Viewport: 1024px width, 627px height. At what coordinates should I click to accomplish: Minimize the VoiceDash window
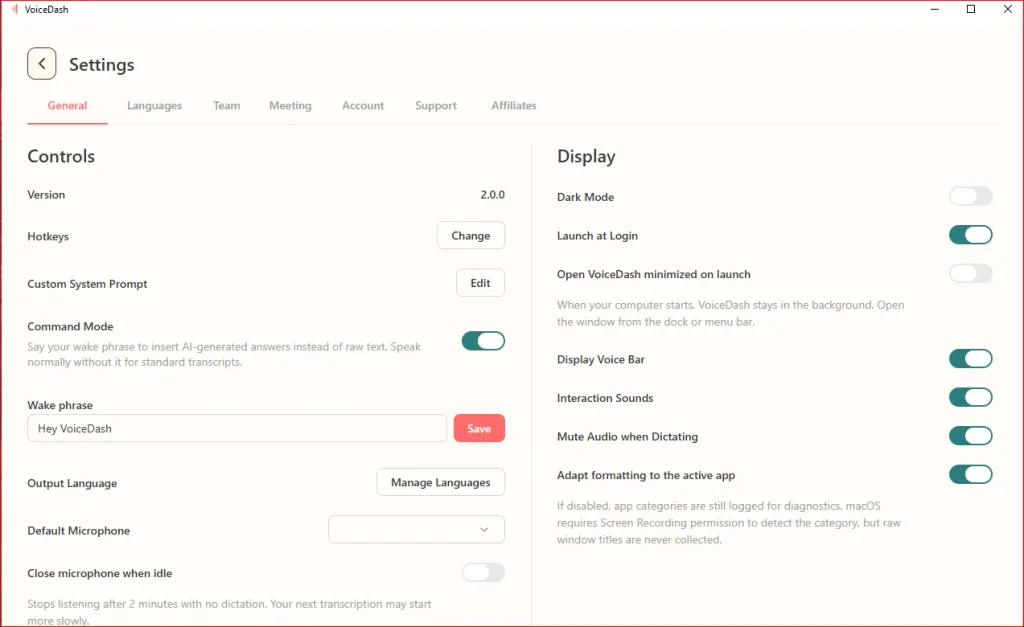click(x=935, y=9)
